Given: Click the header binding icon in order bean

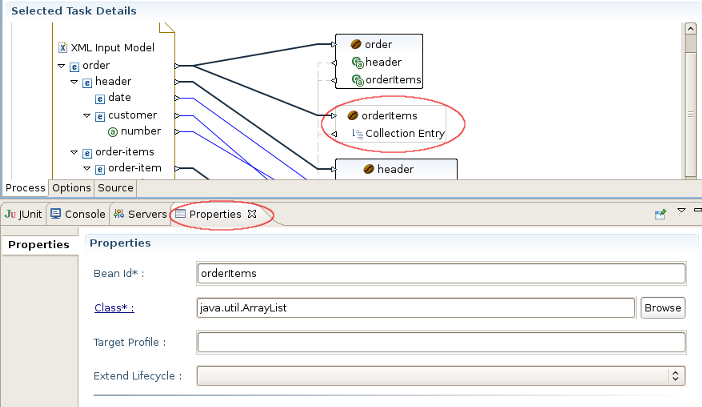Looking at the screenshot, I should click(x=357, y=63).
